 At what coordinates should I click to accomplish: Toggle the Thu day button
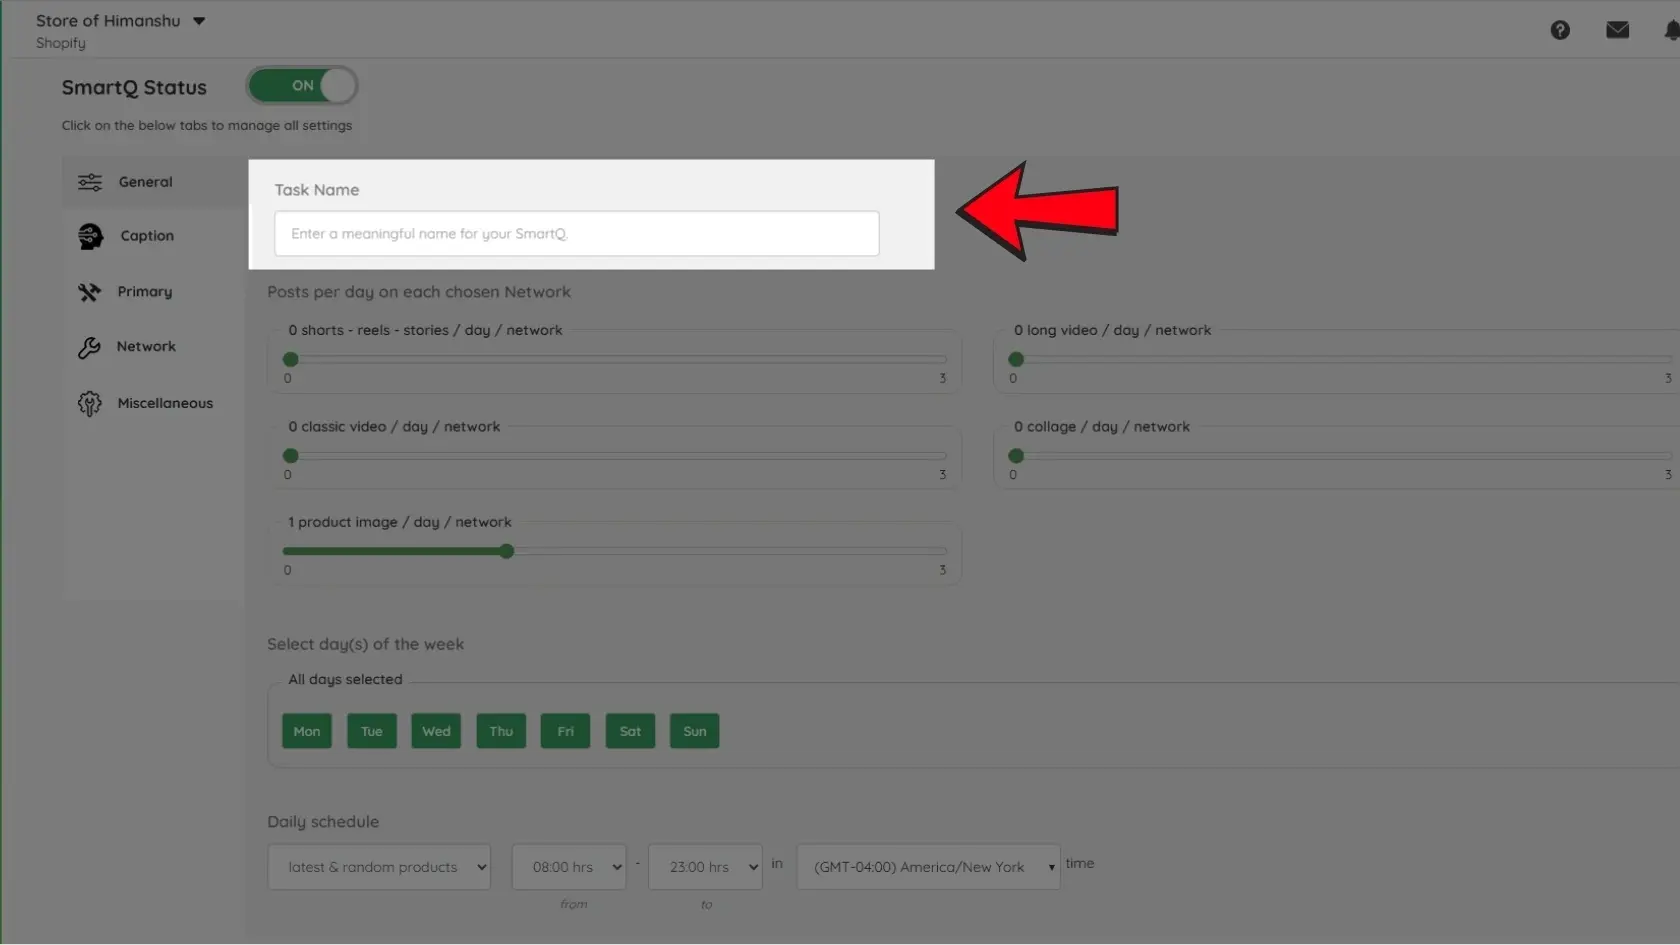coord(501,731)
